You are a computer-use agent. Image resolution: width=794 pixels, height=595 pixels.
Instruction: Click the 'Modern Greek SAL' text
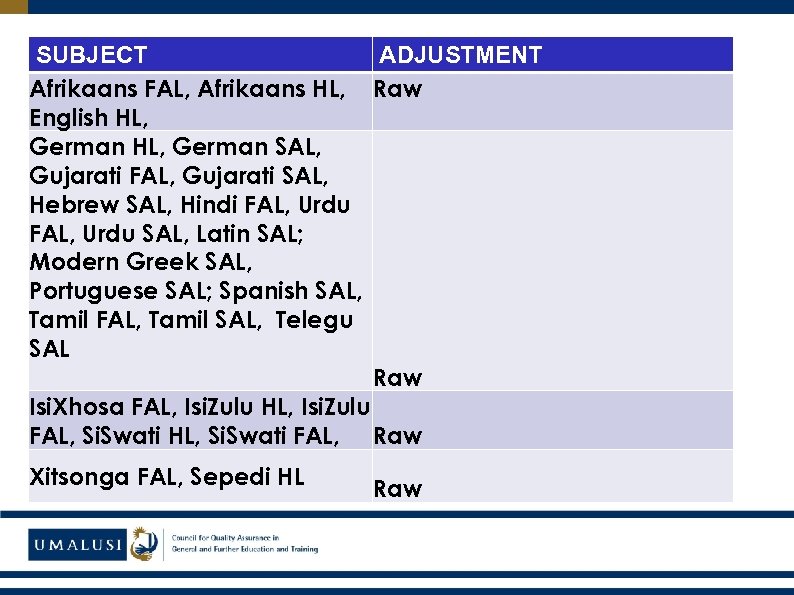[141, 262]
